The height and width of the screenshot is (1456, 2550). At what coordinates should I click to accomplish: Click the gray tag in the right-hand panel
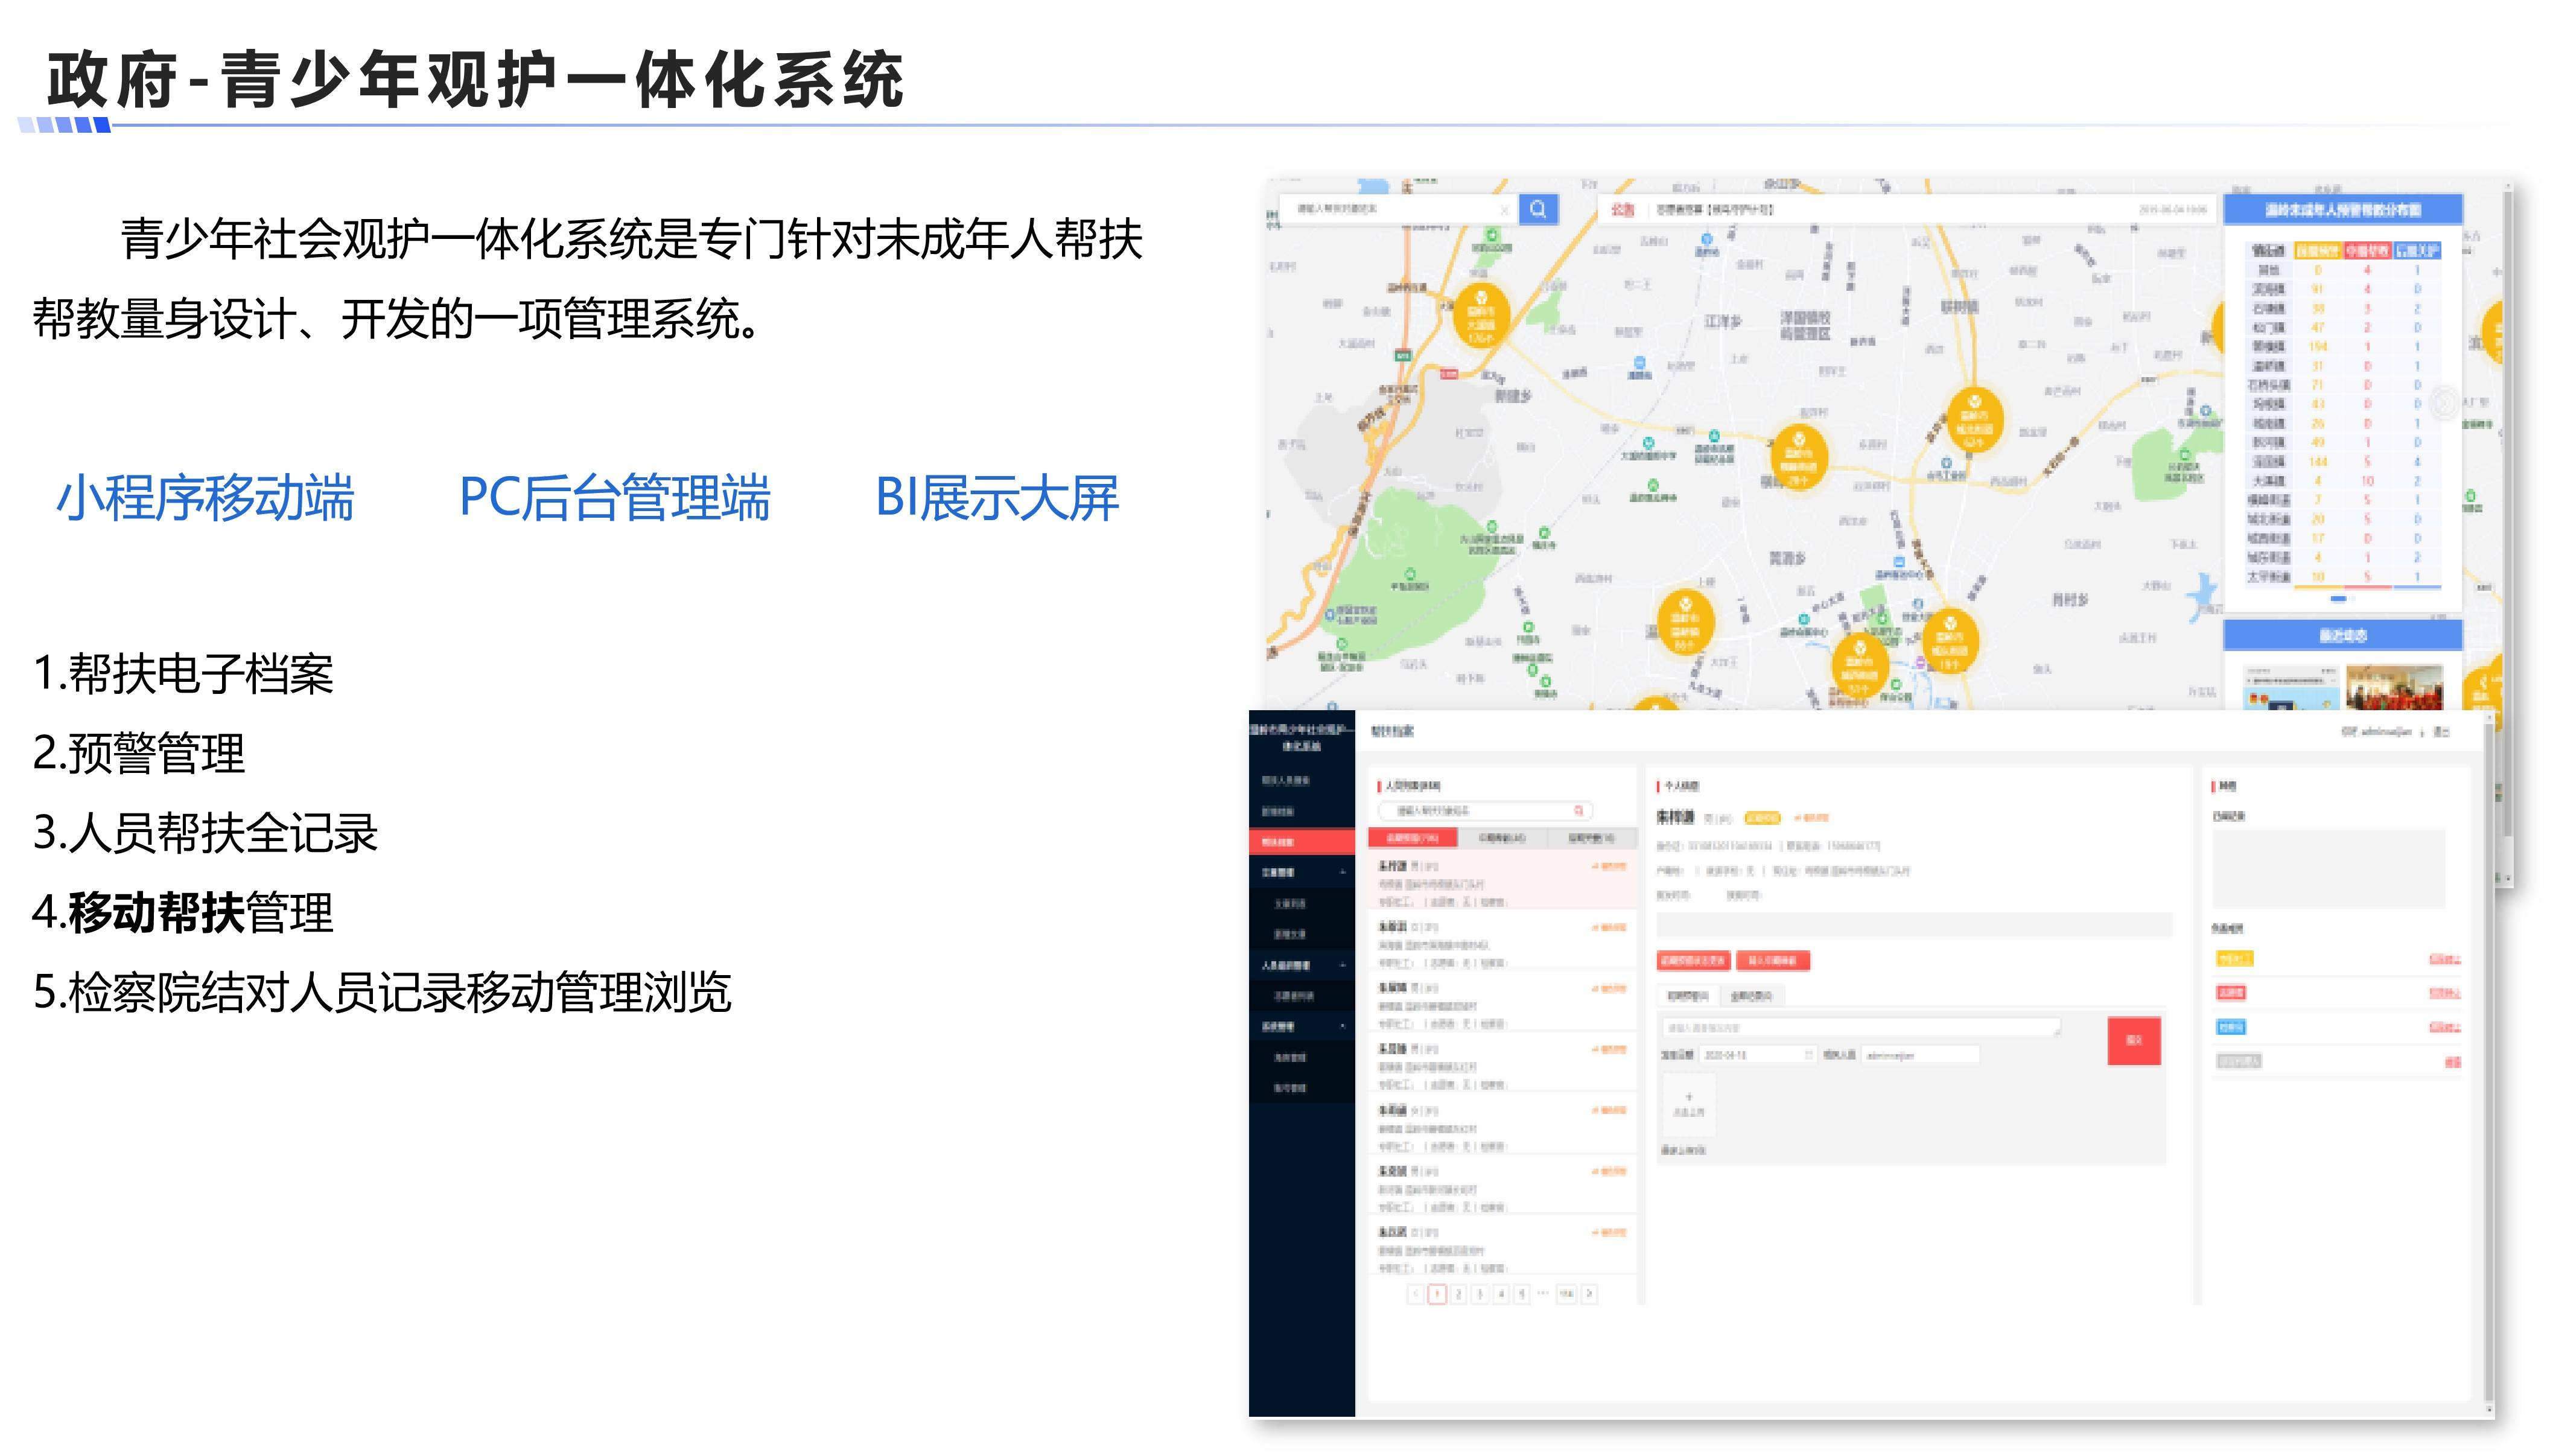pos(2238,1061)
